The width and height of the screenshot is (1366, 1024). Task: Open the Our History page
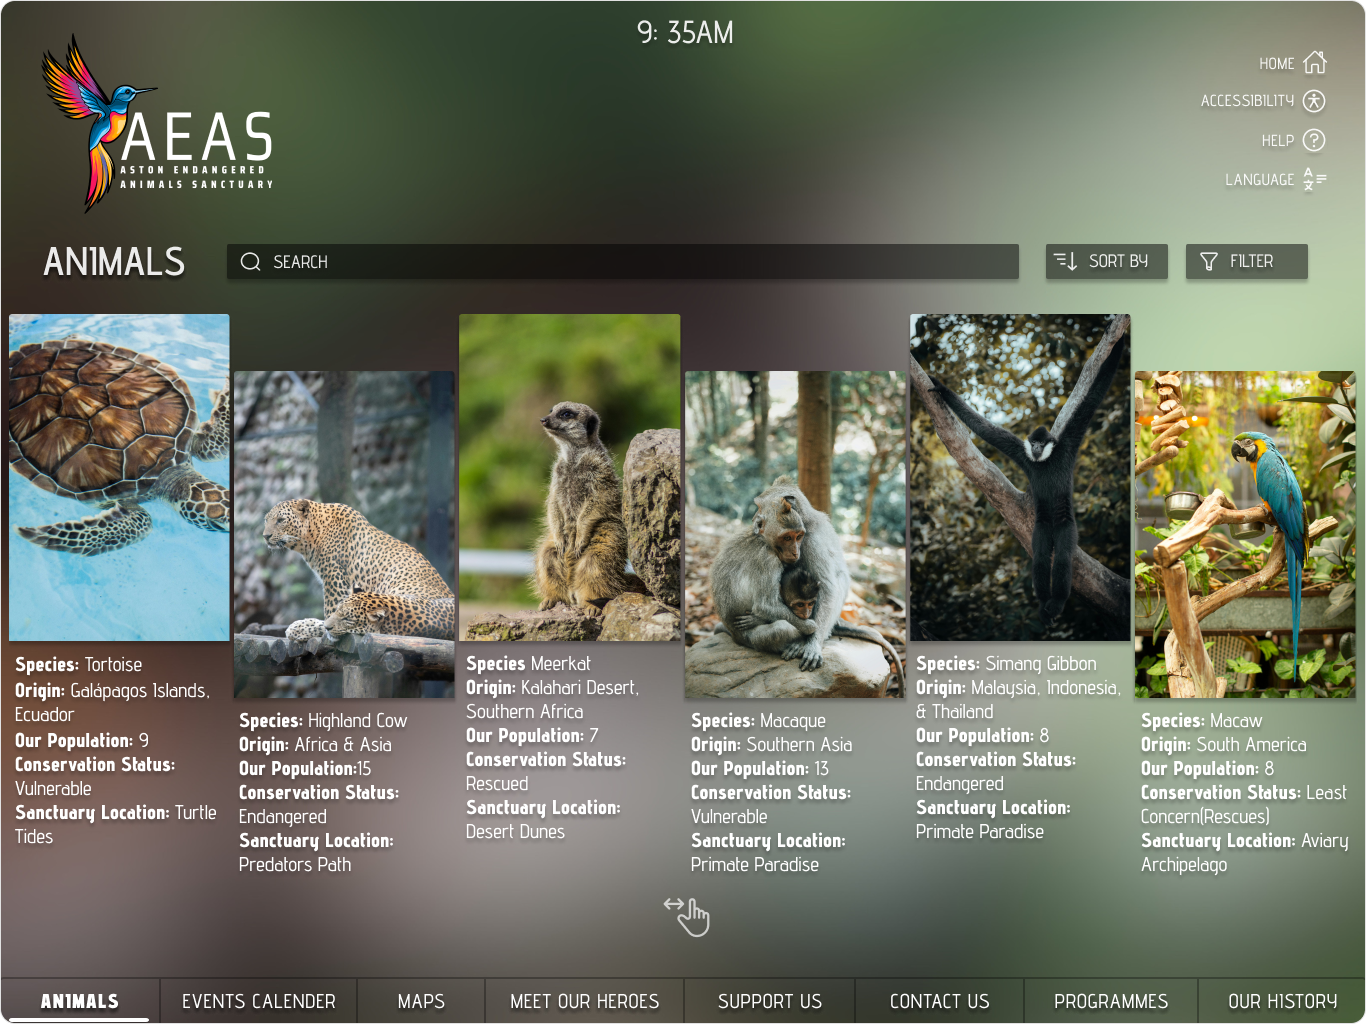click(1282, 1000)
